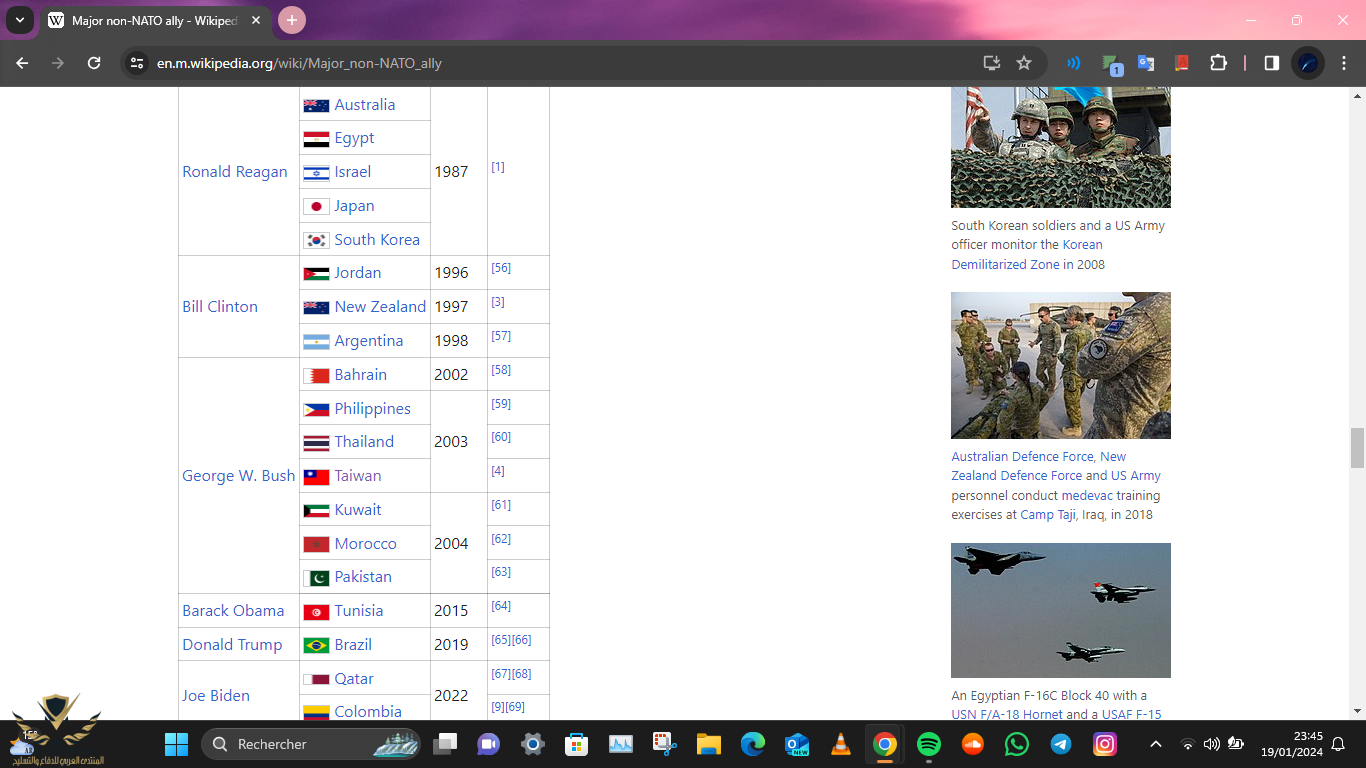
Task: Click the Rechercher taskbar search box
Action: tap(312, 744)
